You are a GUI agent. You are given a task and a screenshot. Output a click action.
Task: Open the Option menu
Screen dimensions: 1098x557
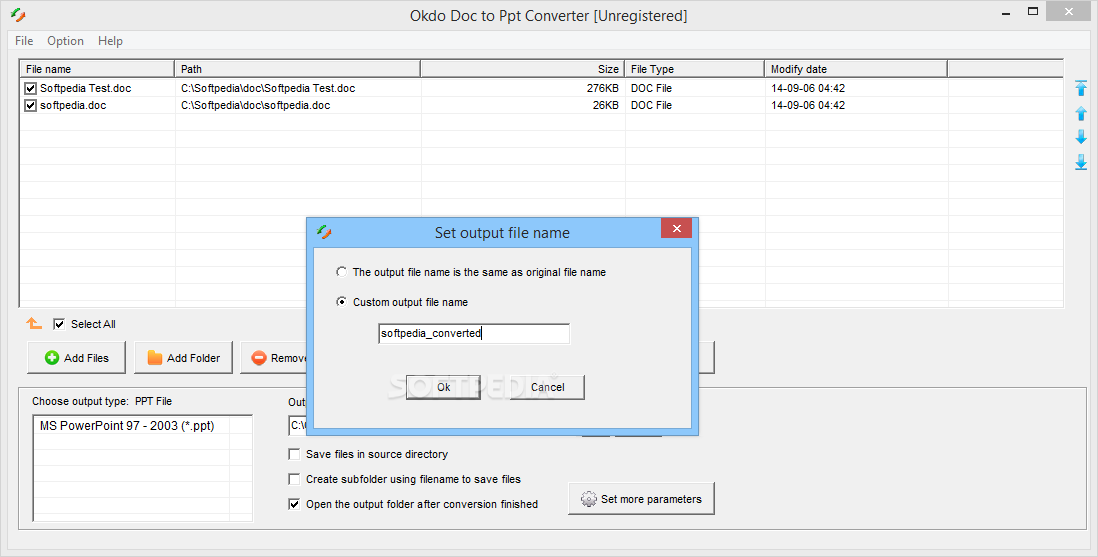point(65,41)
